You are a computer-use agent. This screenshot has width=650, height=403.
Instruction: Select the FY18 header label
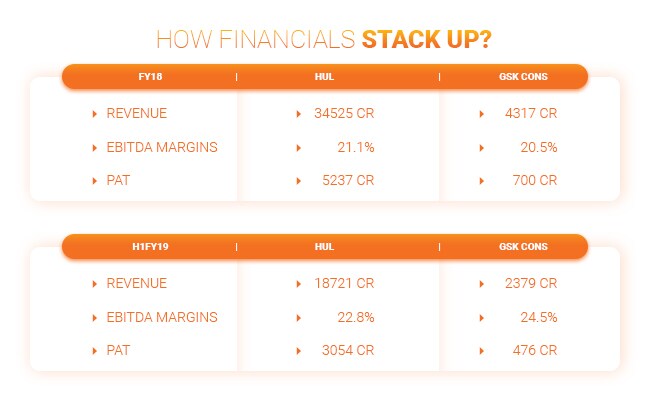point(149,77)
